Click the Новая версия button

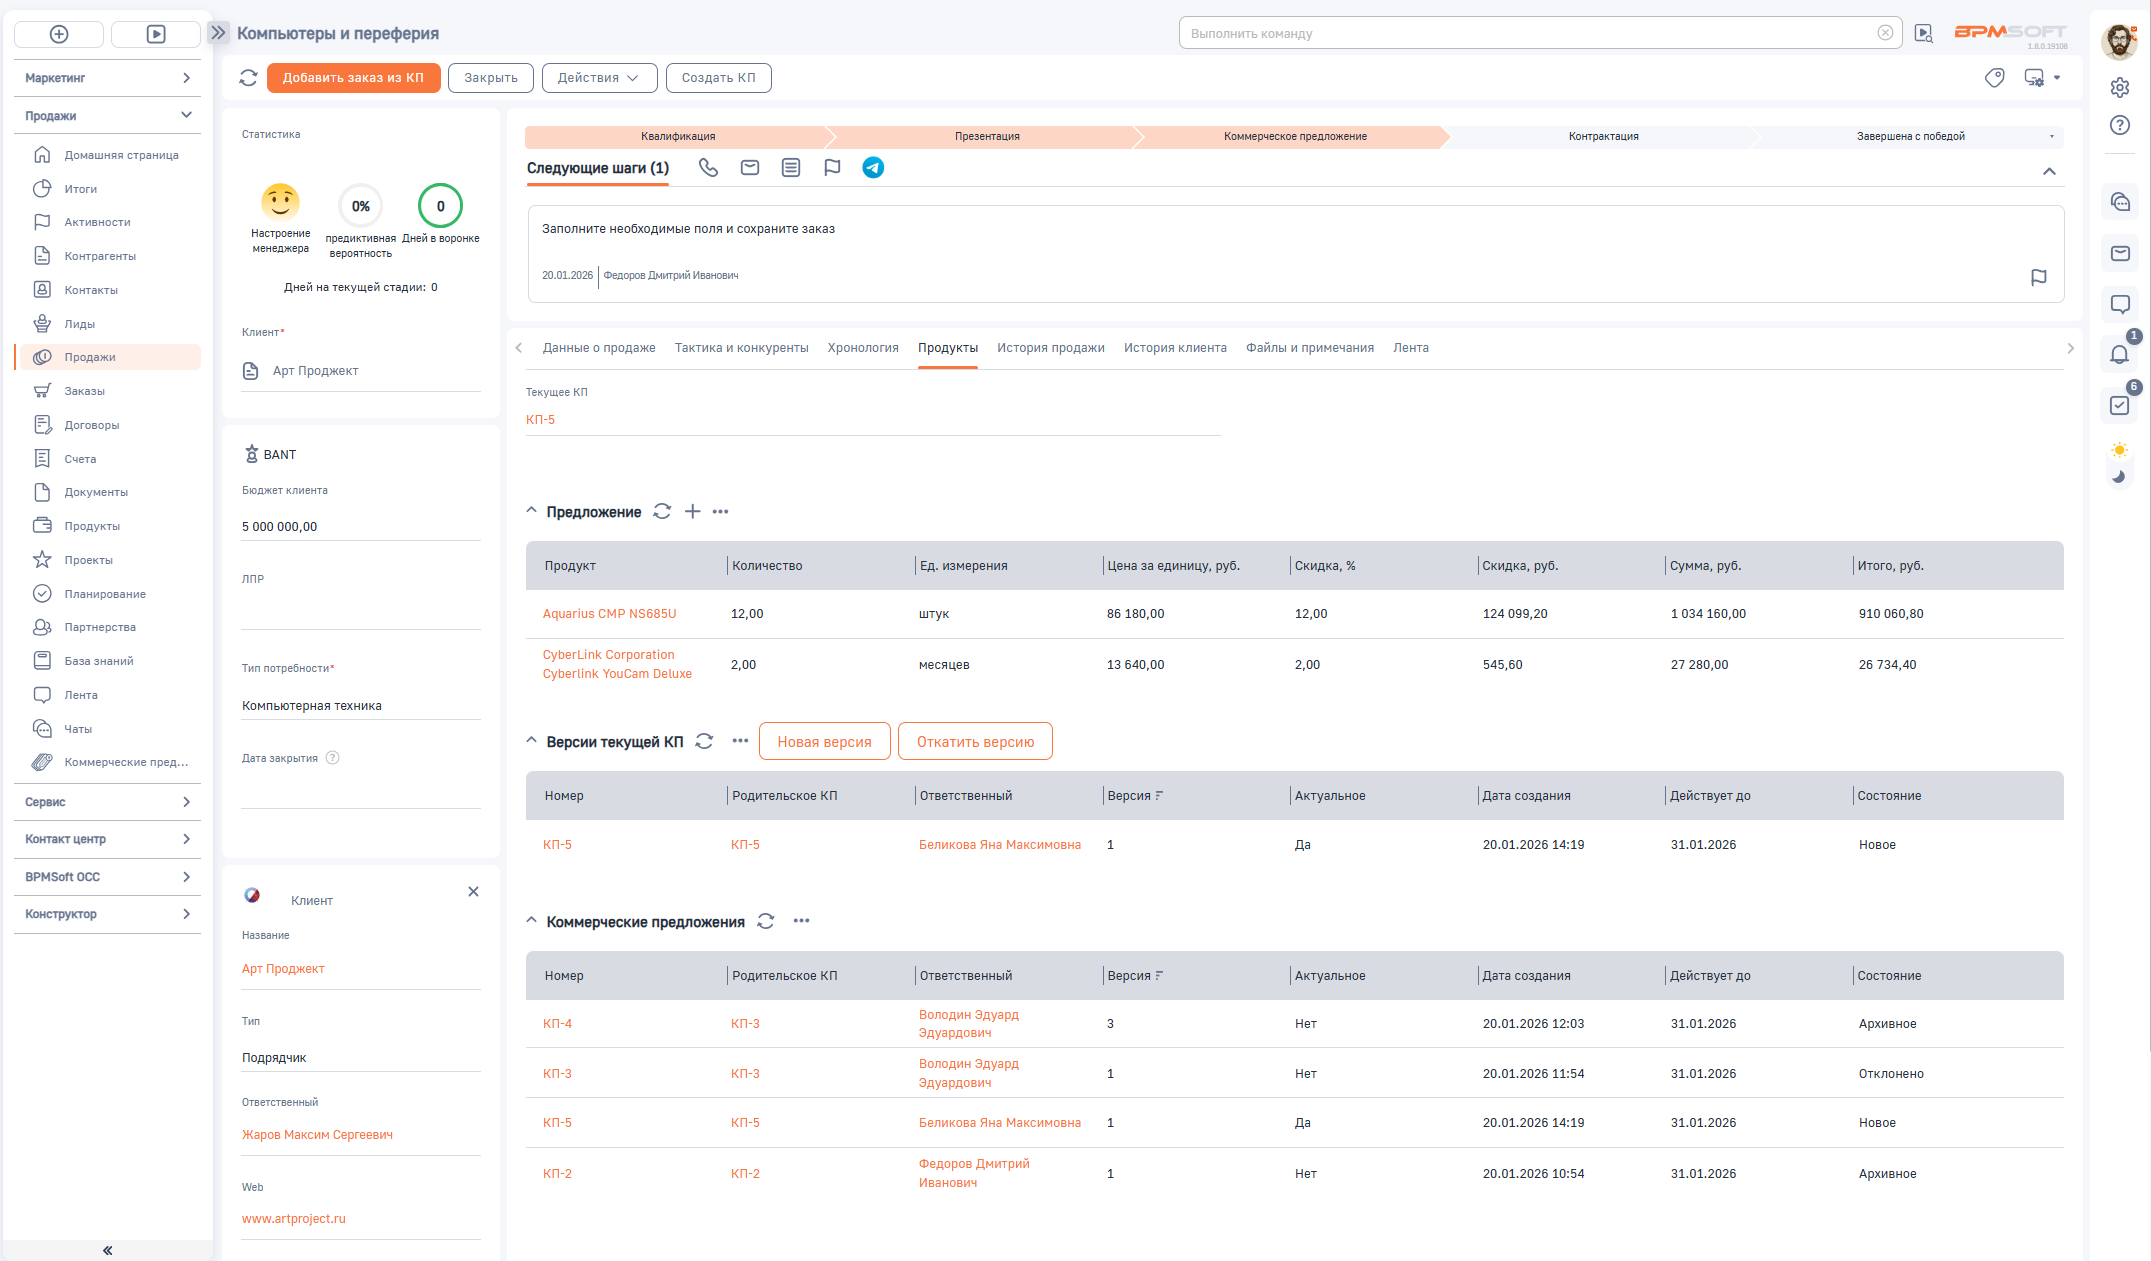(x=824, y=742)
